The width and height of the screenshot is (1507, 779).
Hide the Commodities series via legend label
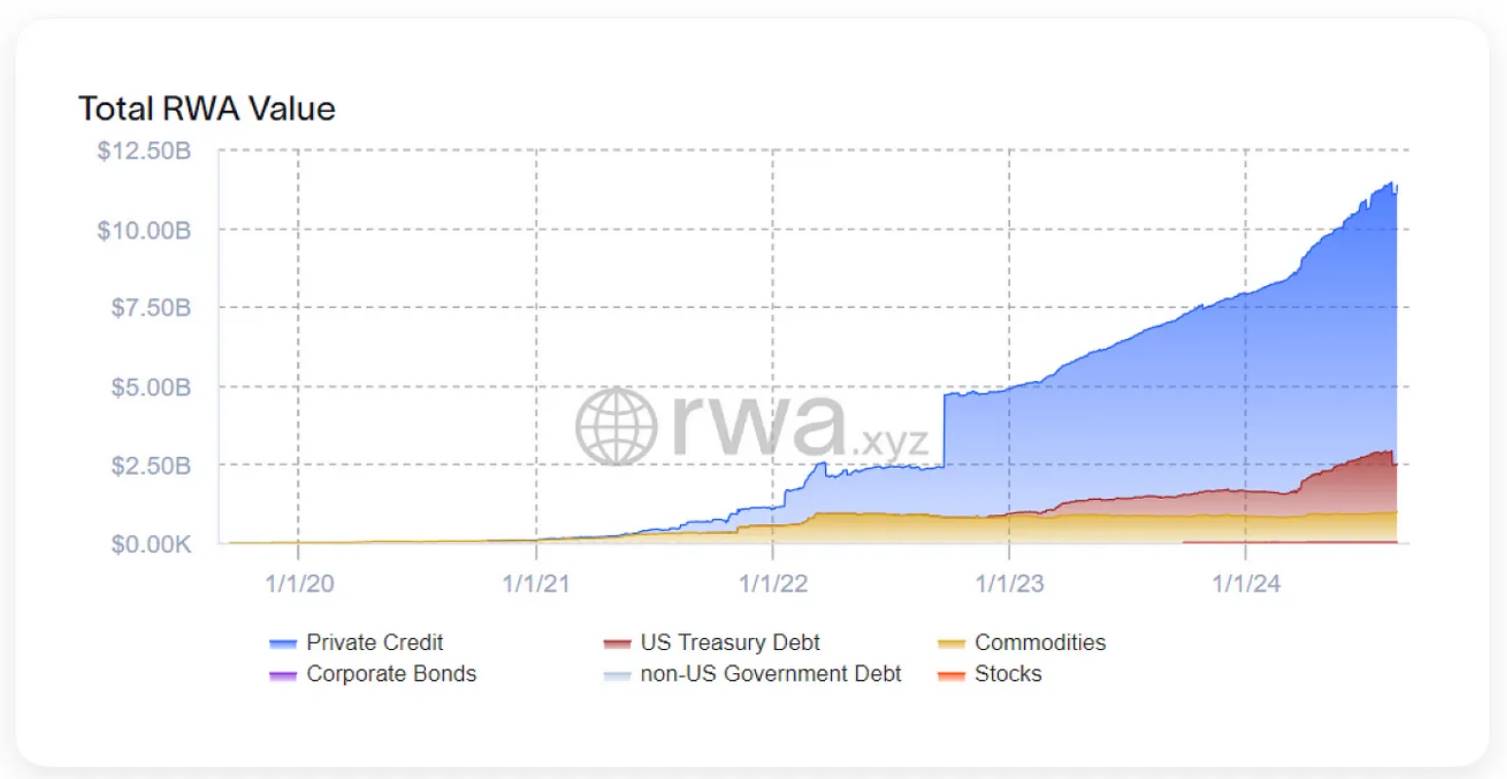[x=1040, y=643]
